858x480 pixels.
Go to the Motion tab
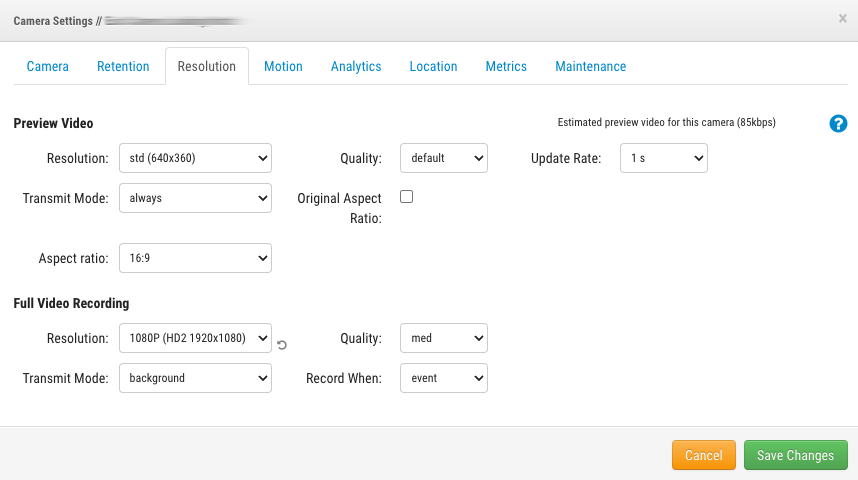(x=283, y=66)
